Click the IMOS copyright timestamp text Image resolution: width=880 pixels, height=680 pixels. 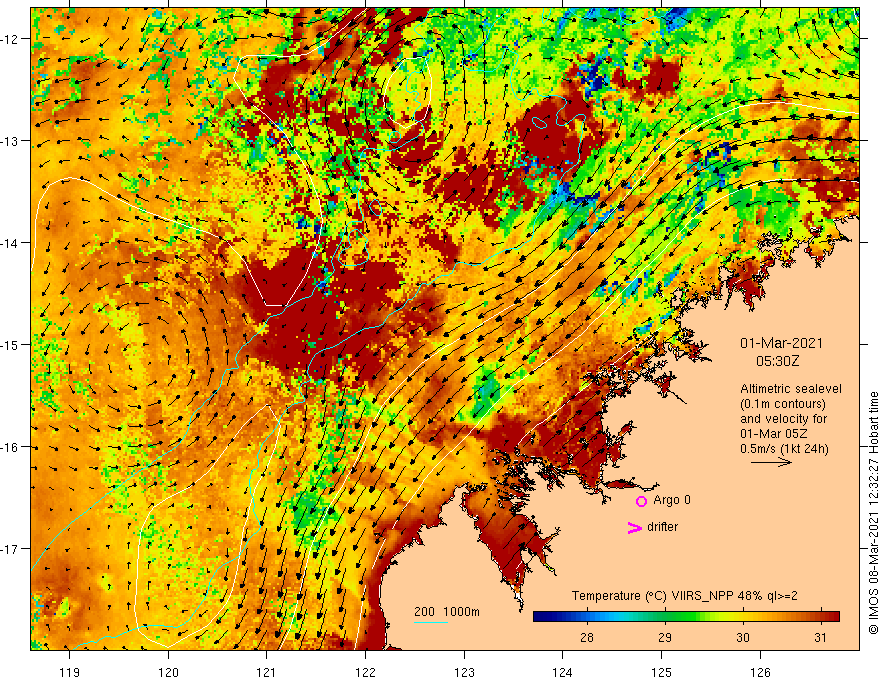874,513
